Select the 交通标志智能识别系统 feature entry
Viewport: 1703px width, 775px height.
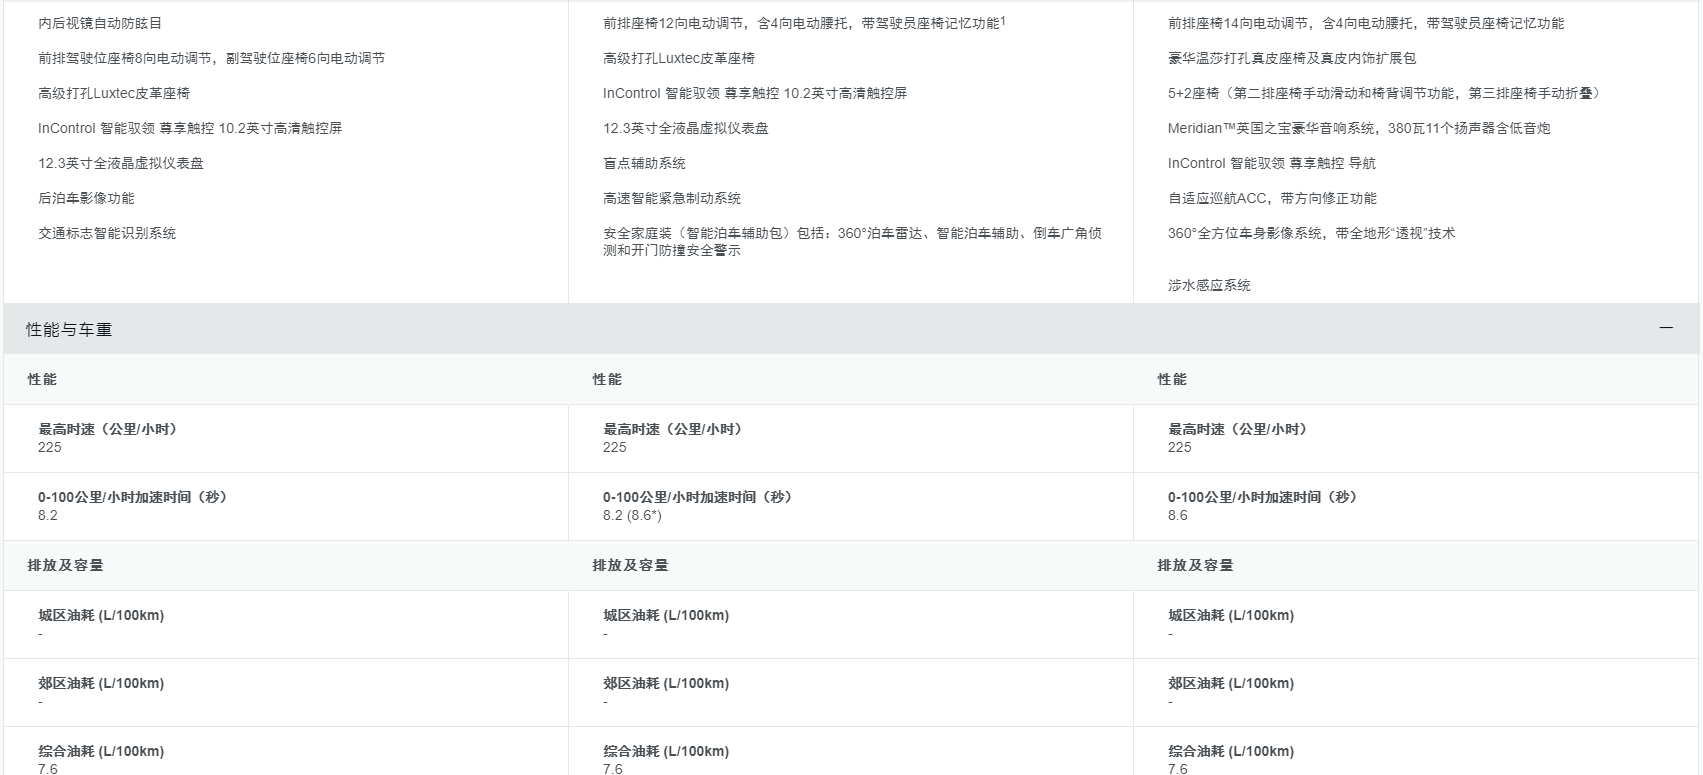107,233
